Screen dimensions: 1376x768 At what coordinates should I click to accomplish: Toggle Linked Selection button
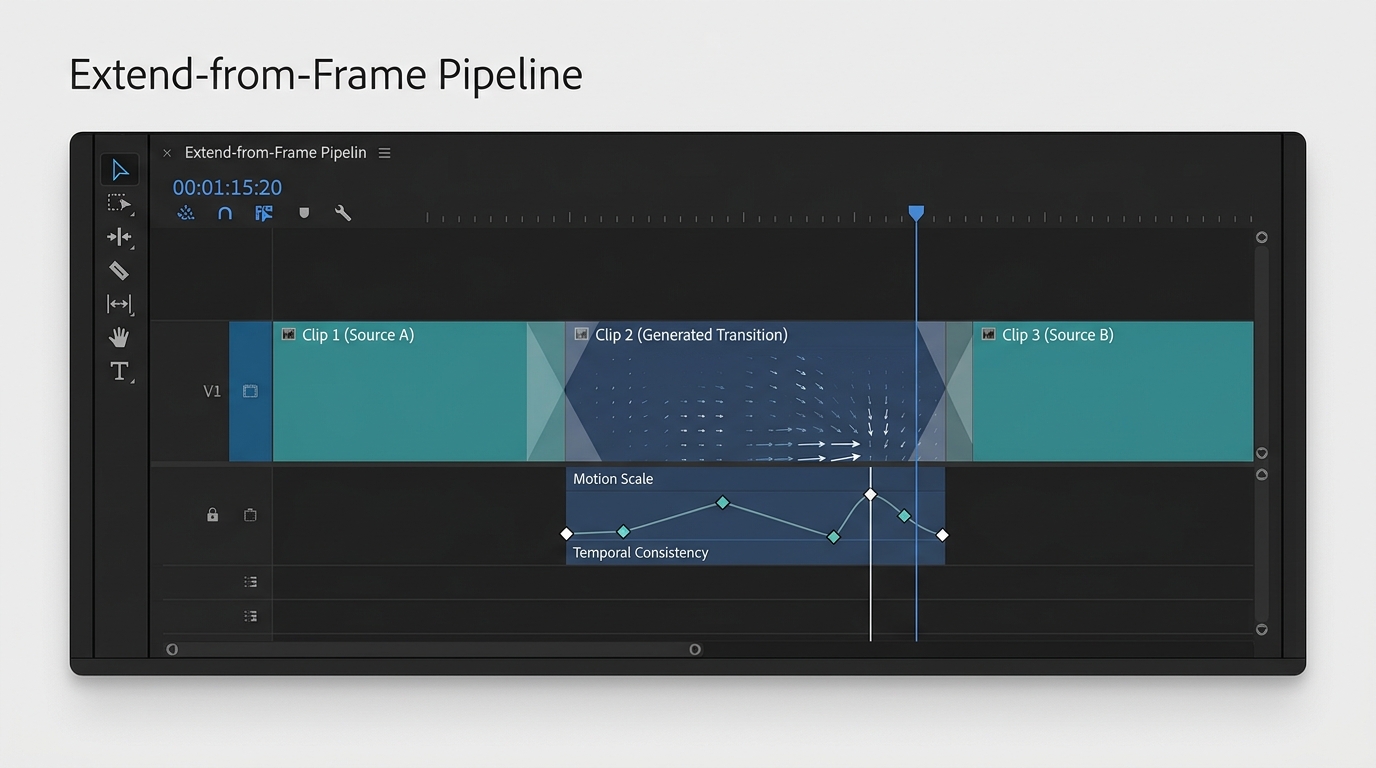[x=264, y=213]
